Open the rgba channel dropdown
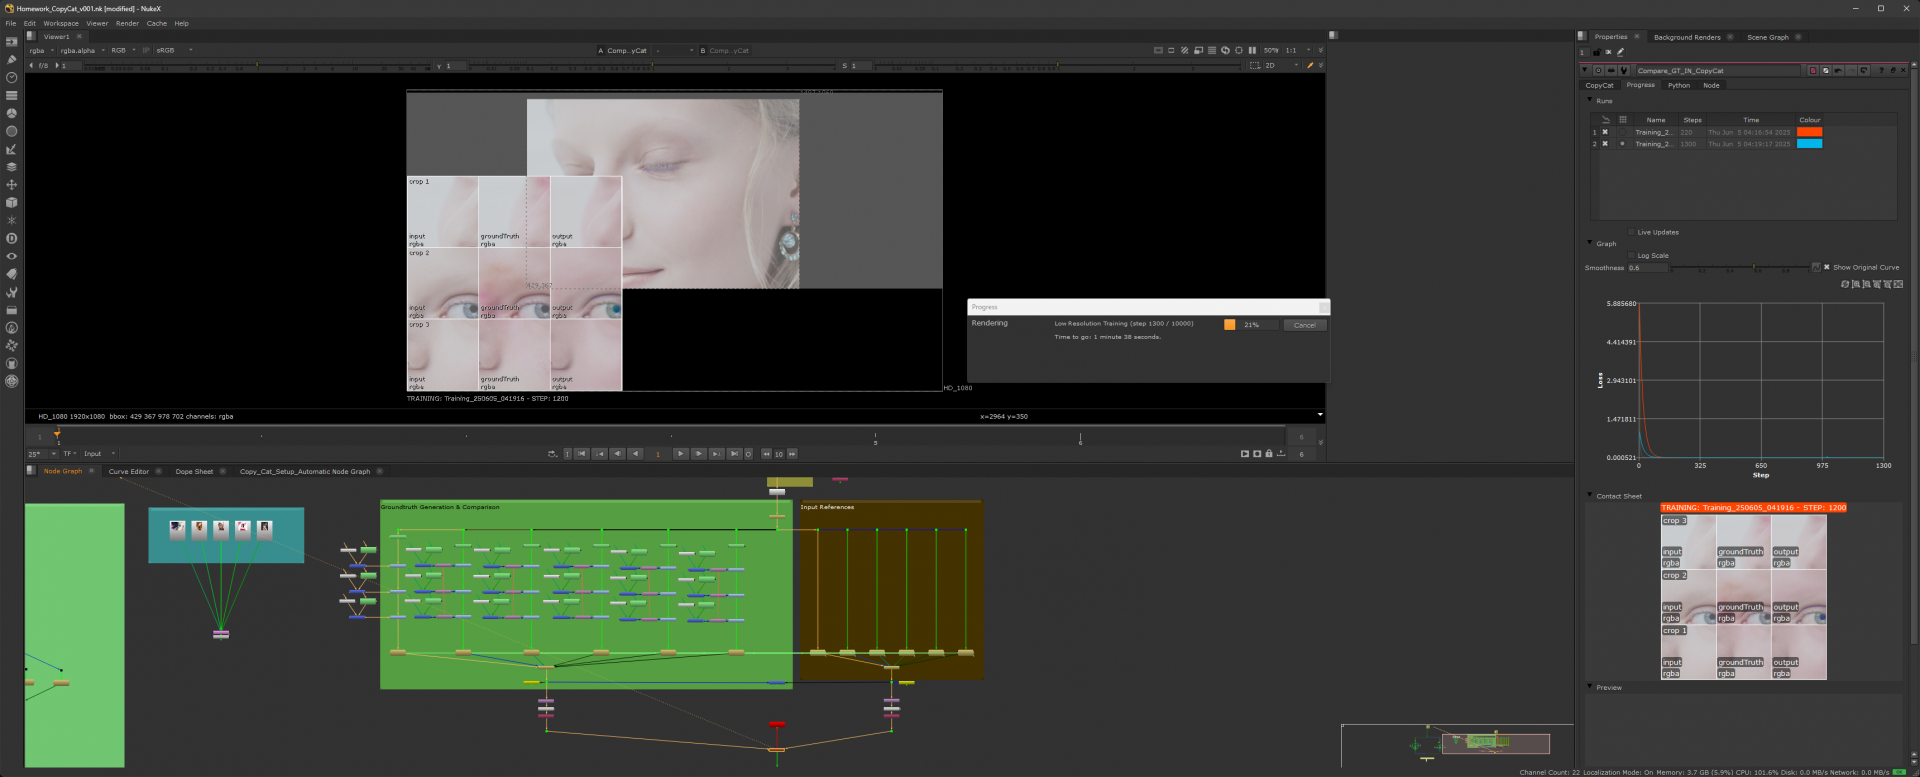This screenshot has width=1920, height=777. coord(41,50)
